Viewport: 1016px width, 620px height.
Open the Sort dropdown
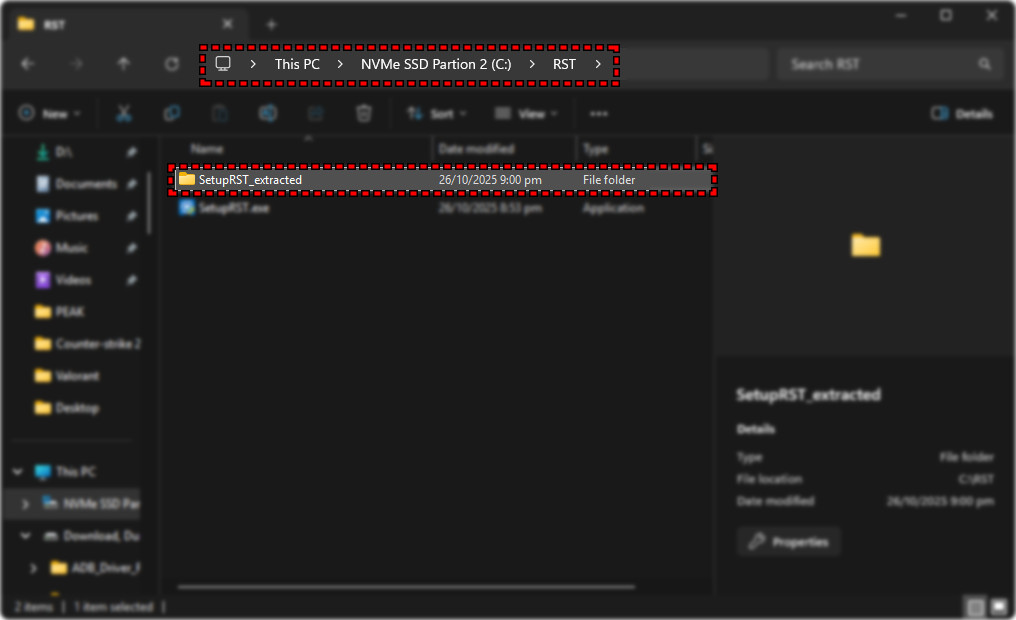[435, 113]
